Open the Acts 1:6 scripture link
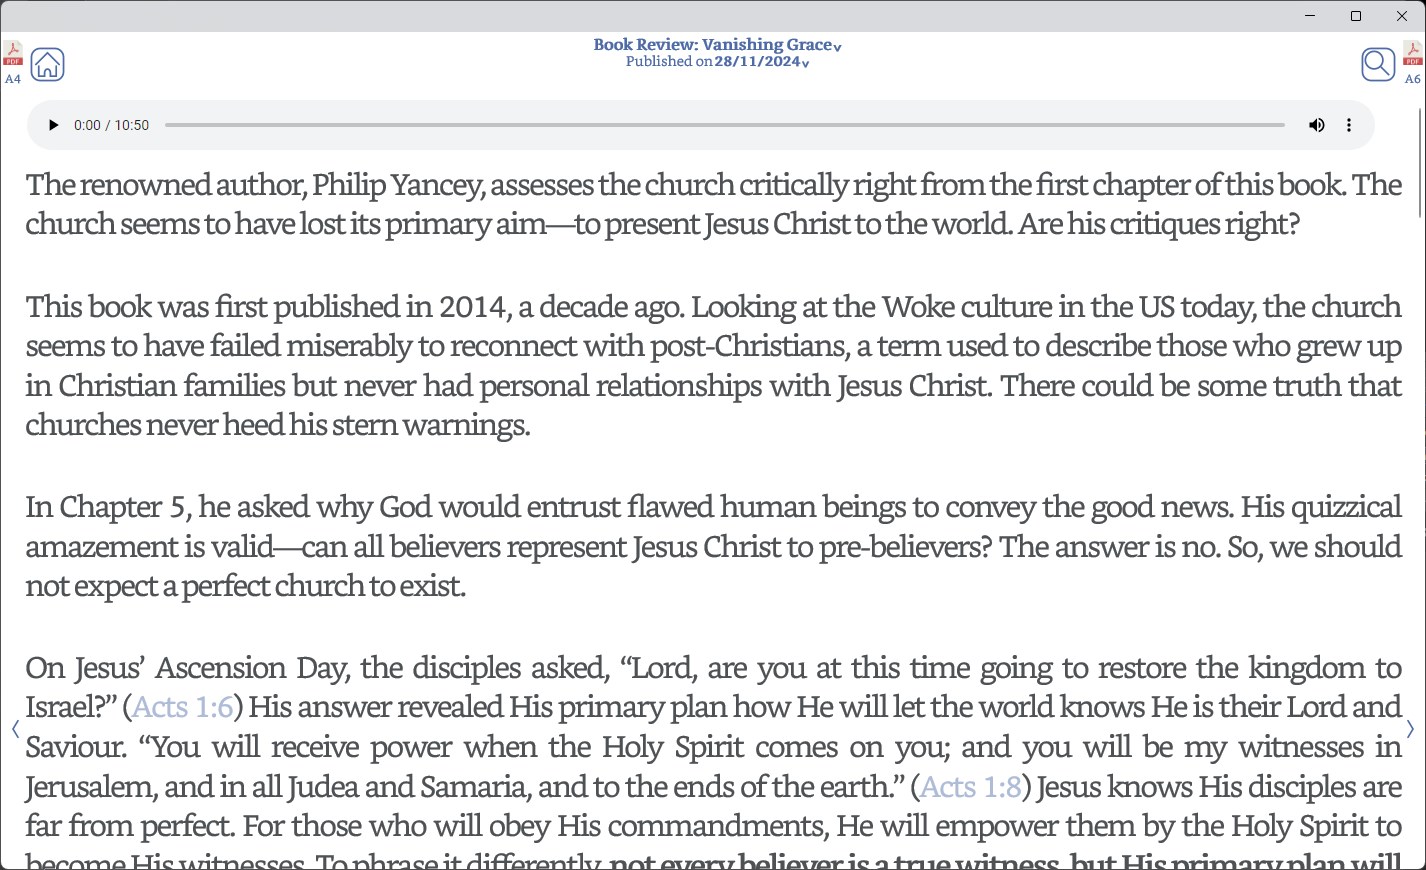The height and width of the screenshot is (870, 1426). click(x=183, y=707)
